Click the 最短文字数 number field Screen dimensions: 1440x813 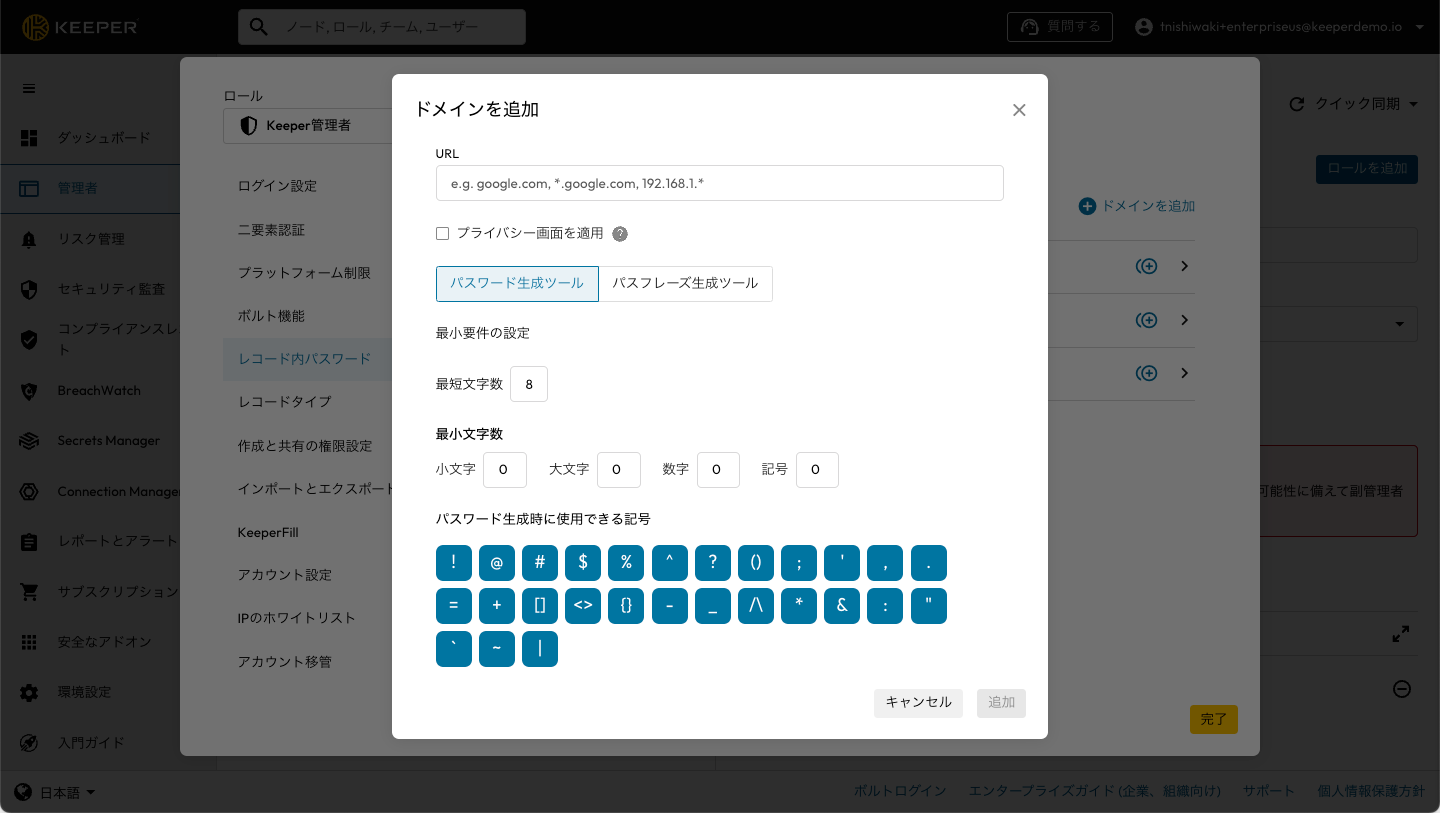[x=529, y=384]
